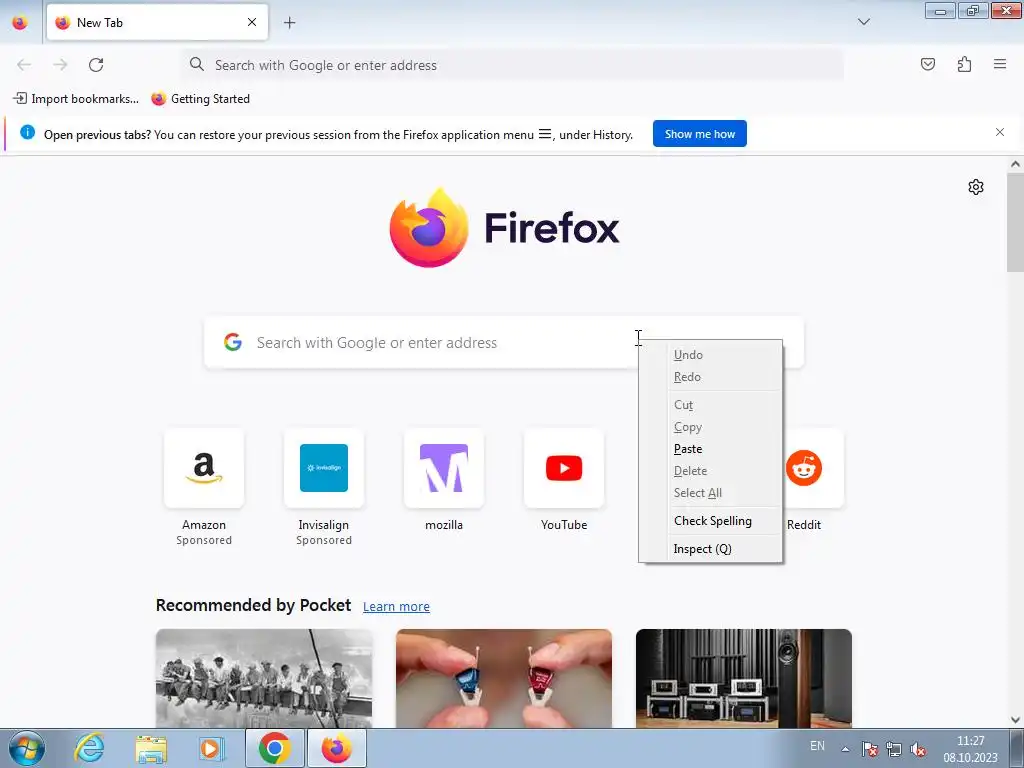Open the Firefox application menu hamburger icon
The height and width of the screenshot is (768, 1024).
tap(999, 64)
